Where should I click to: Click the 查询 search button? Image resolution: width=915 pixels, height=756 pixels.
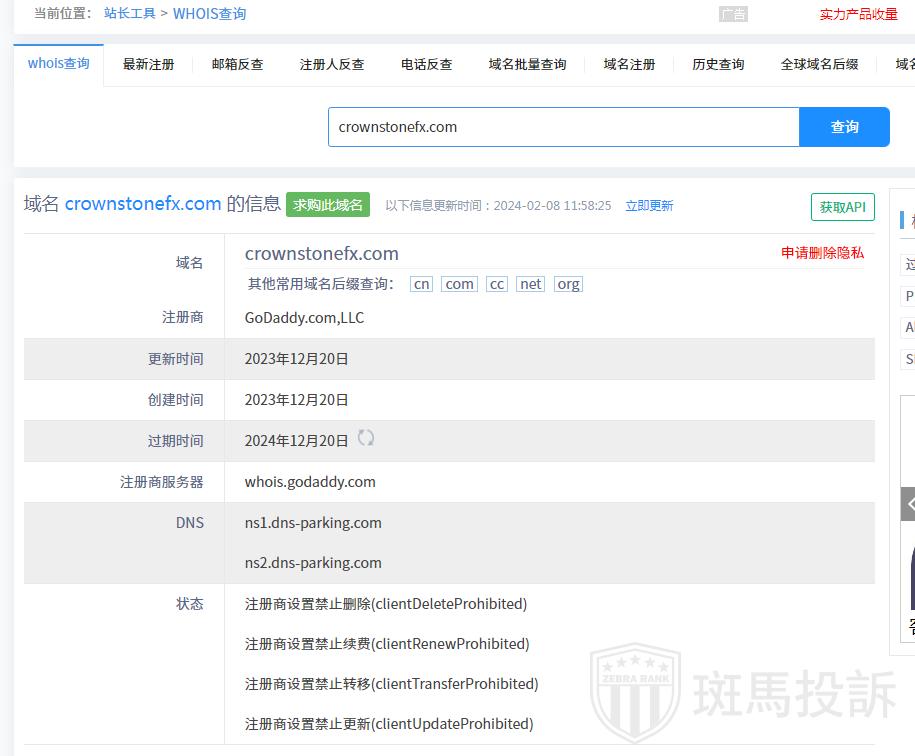click(844, 127)
